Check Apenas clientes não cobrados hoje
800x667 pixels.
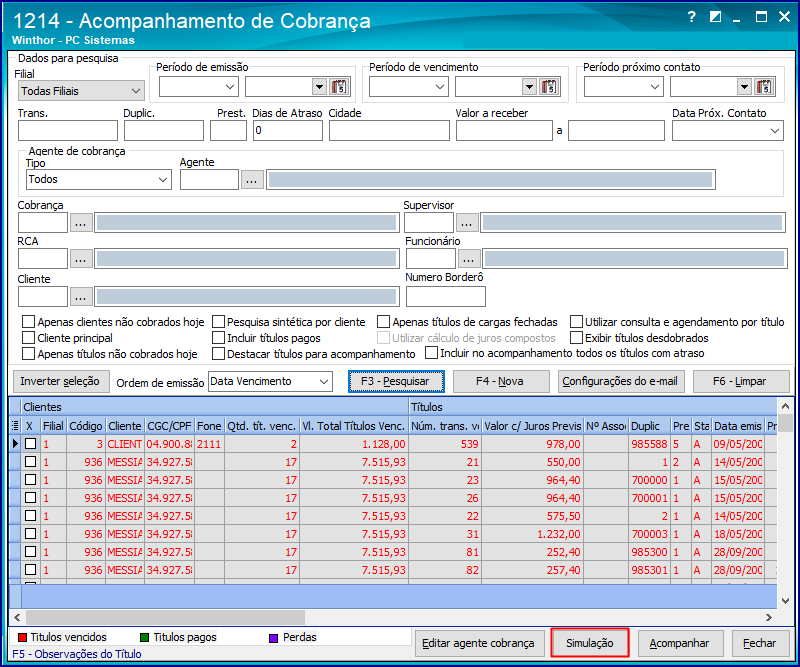click(x=29, y=322)
